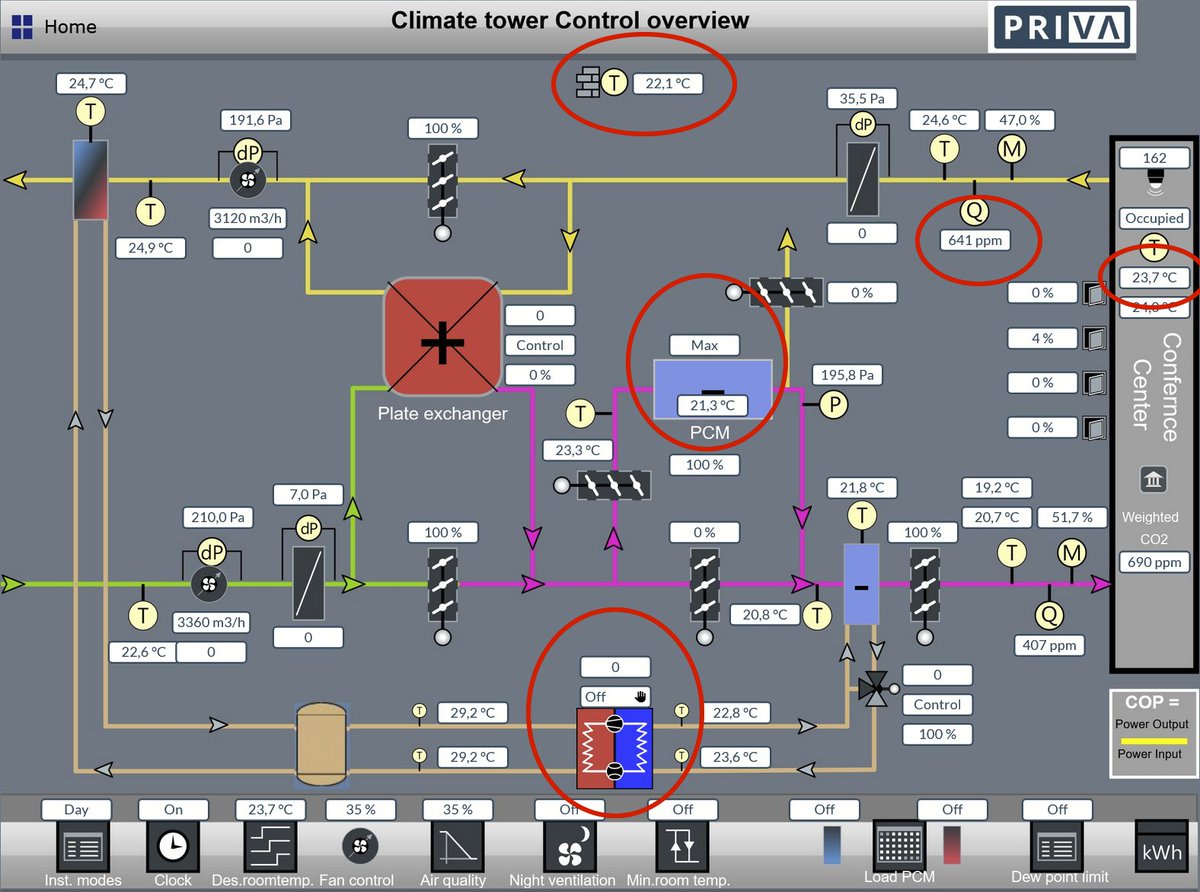Select the three-way control valve symbol
1200x892 pixels.
coord(876,689)
